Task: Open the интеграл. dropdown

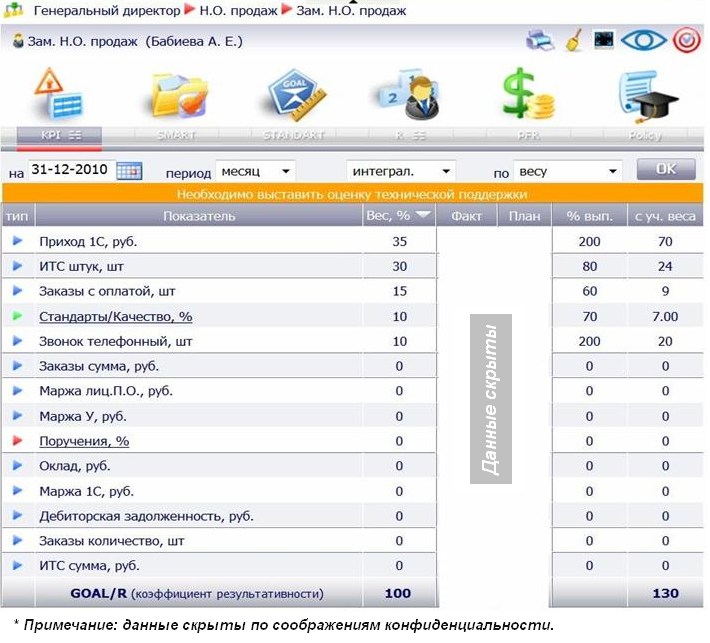Action: pyautogui.click(x=401, y=172)
